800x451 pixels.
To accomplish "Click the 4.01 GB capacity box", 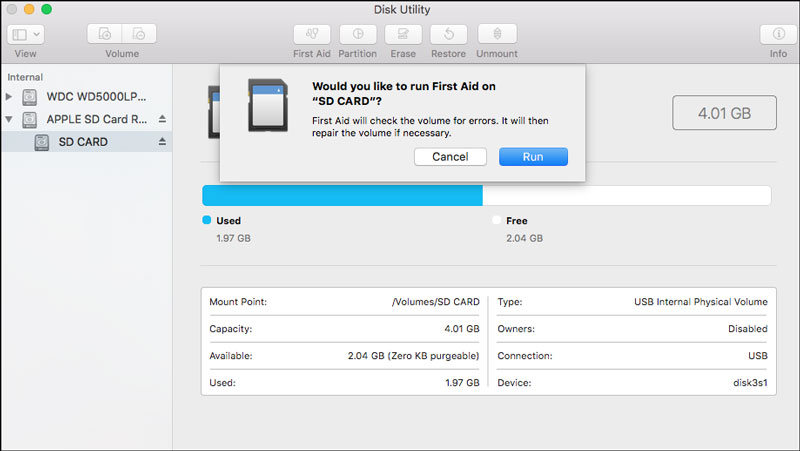I will click(724, 114).
